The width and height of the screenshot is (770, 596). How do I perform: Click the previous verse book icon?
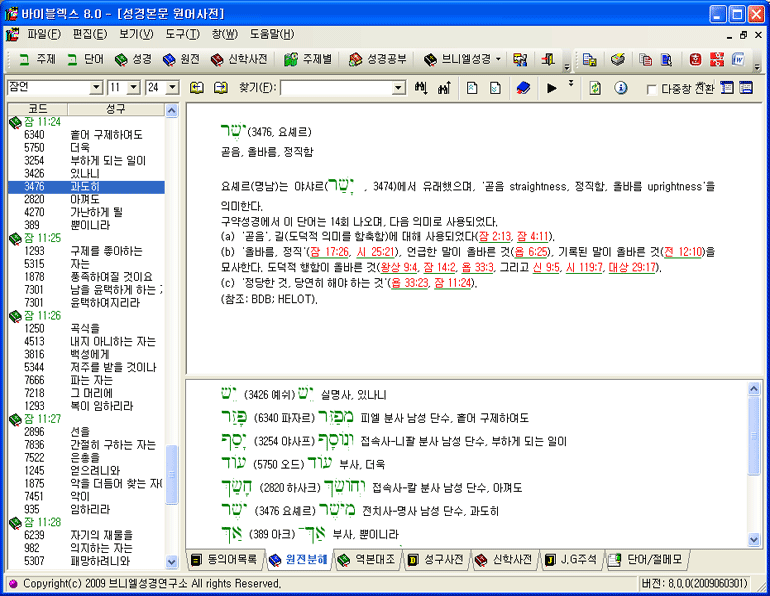[197, 88]
